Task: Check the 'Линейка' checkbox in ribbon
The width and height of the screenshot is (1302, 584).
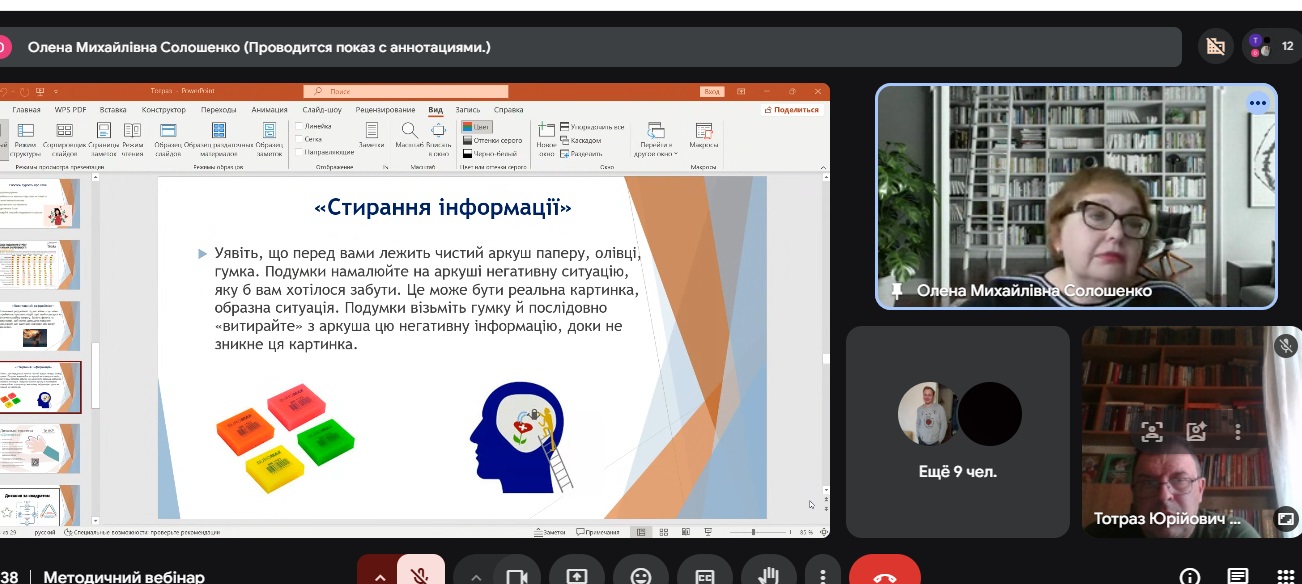Action: pos(300,127)
